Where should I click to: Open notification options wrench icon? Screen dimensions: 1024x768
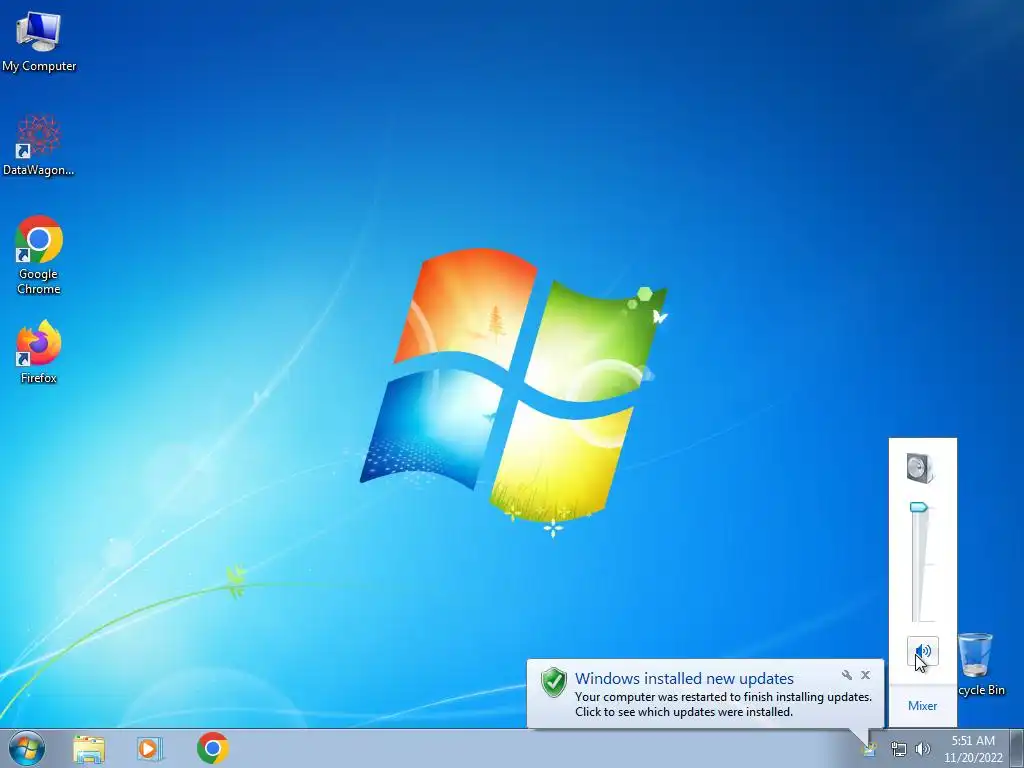coord(847,675)
